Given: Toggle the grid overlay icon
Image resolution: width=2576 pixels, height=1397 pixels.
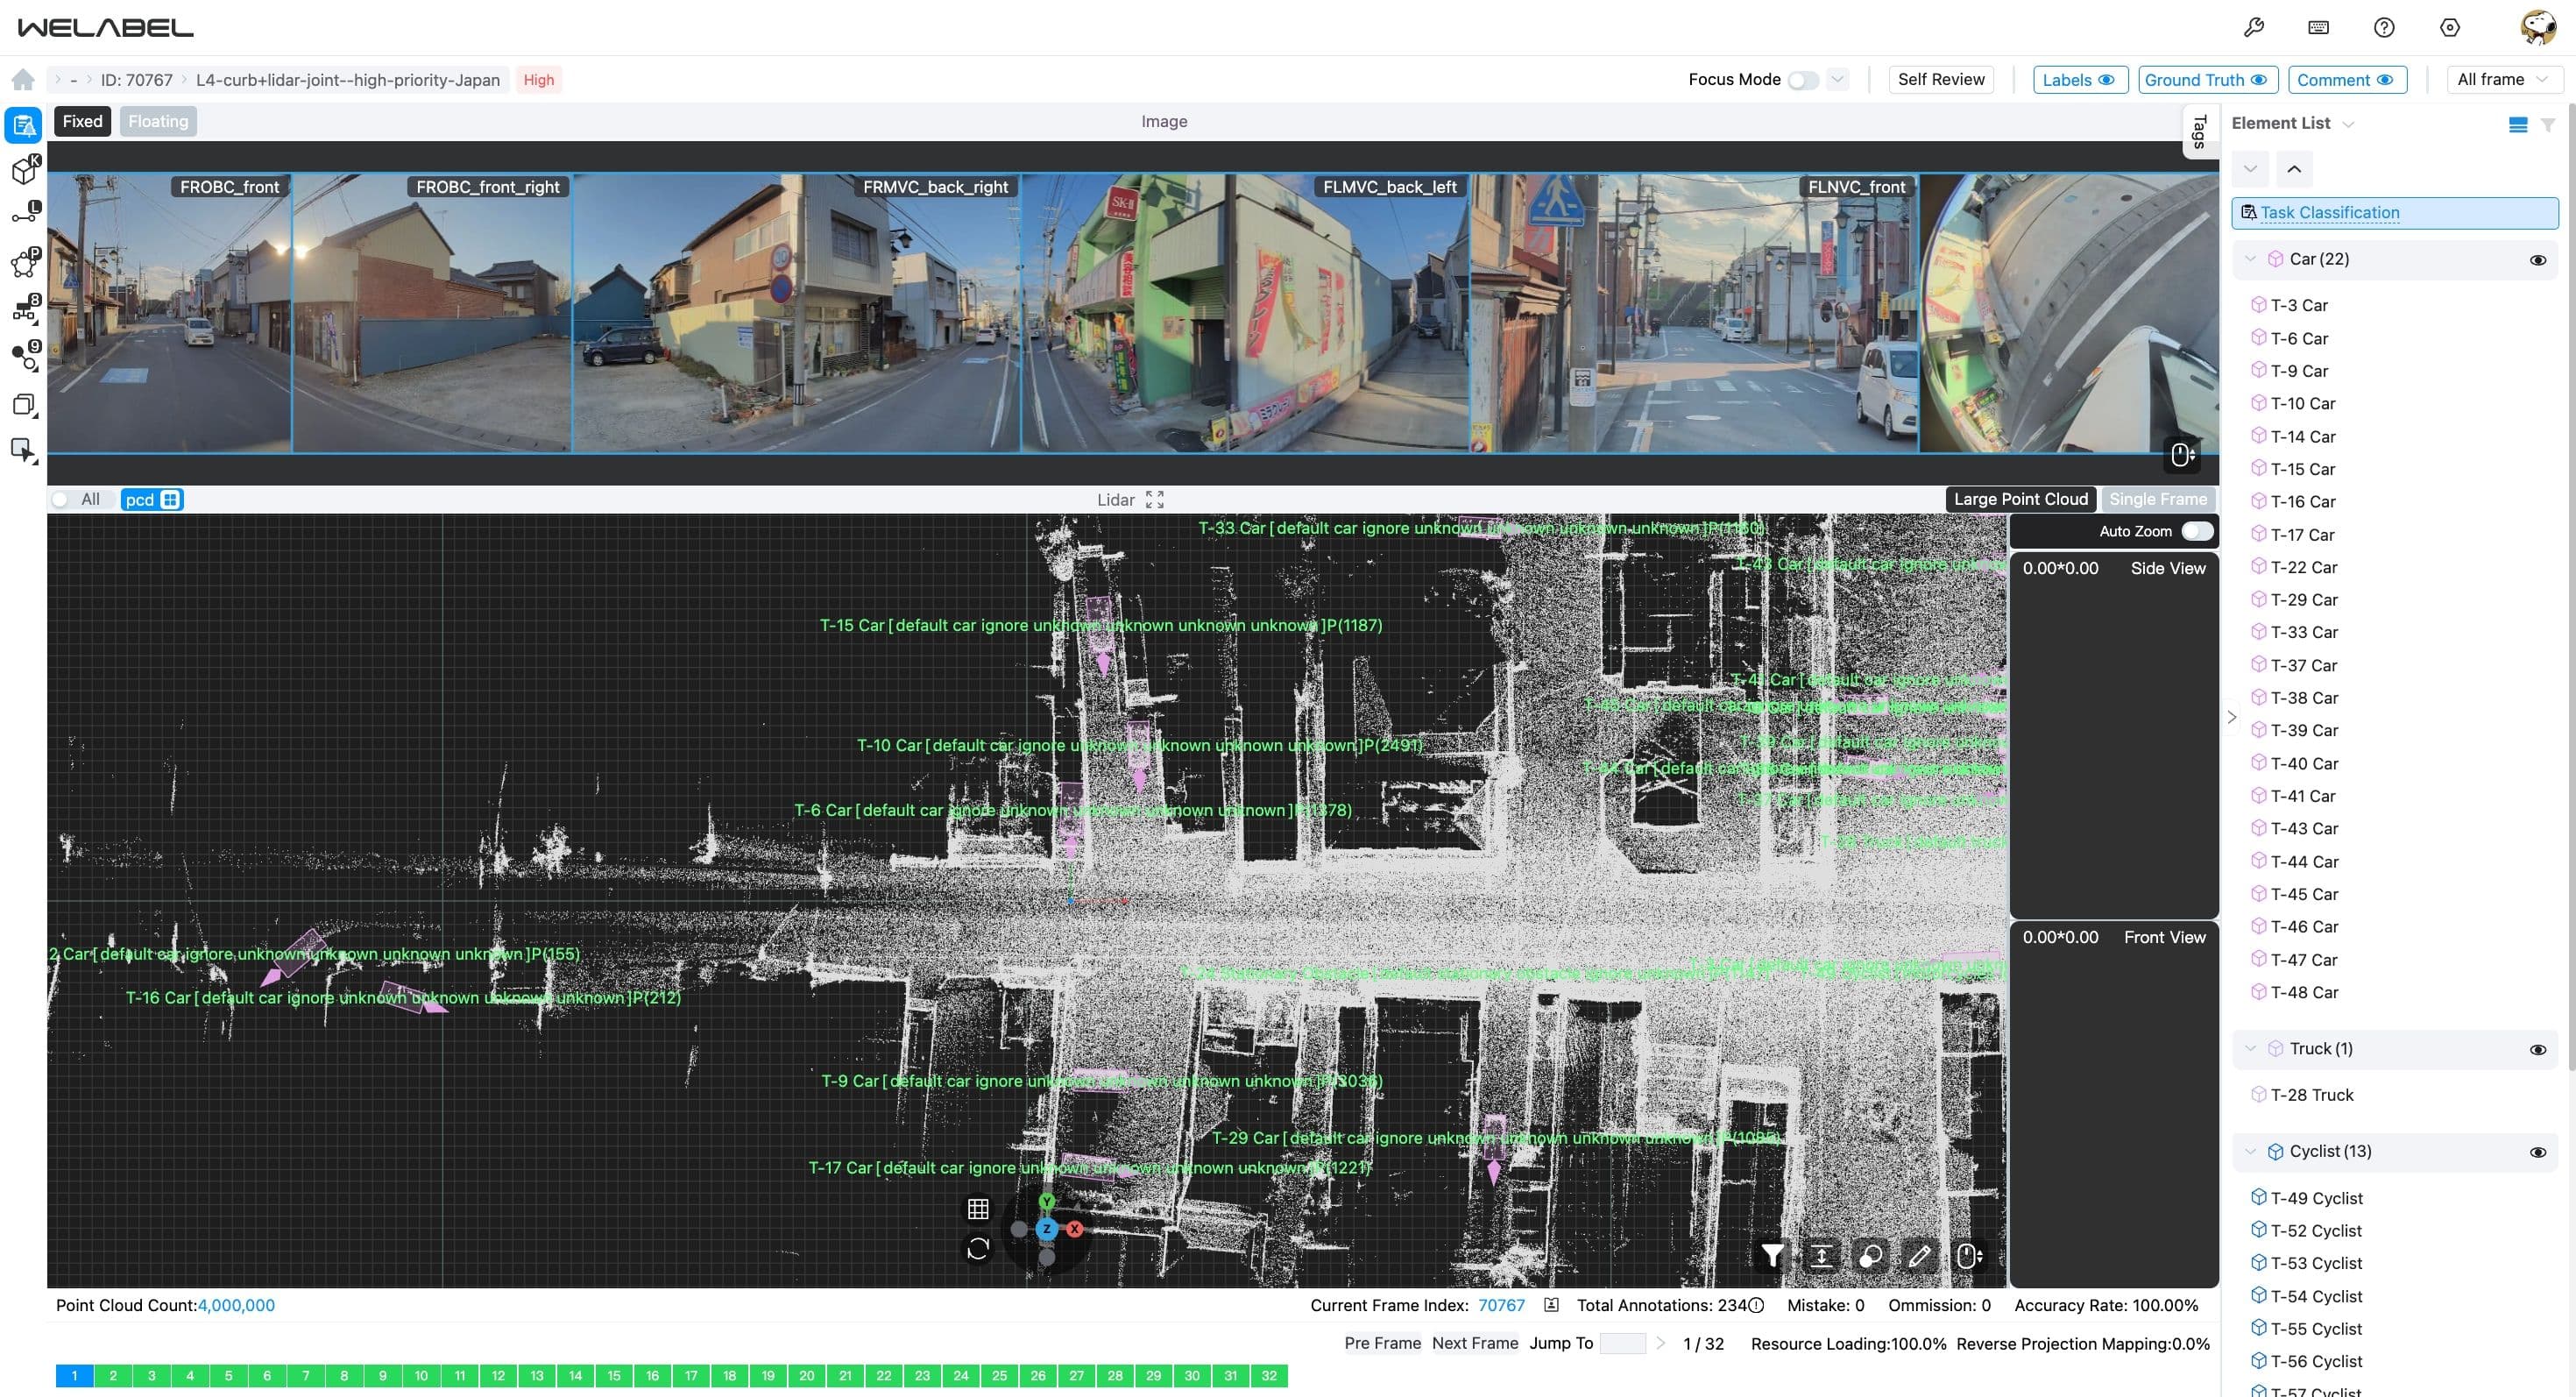Looking at the screenshot, I should pos(978,1209).
